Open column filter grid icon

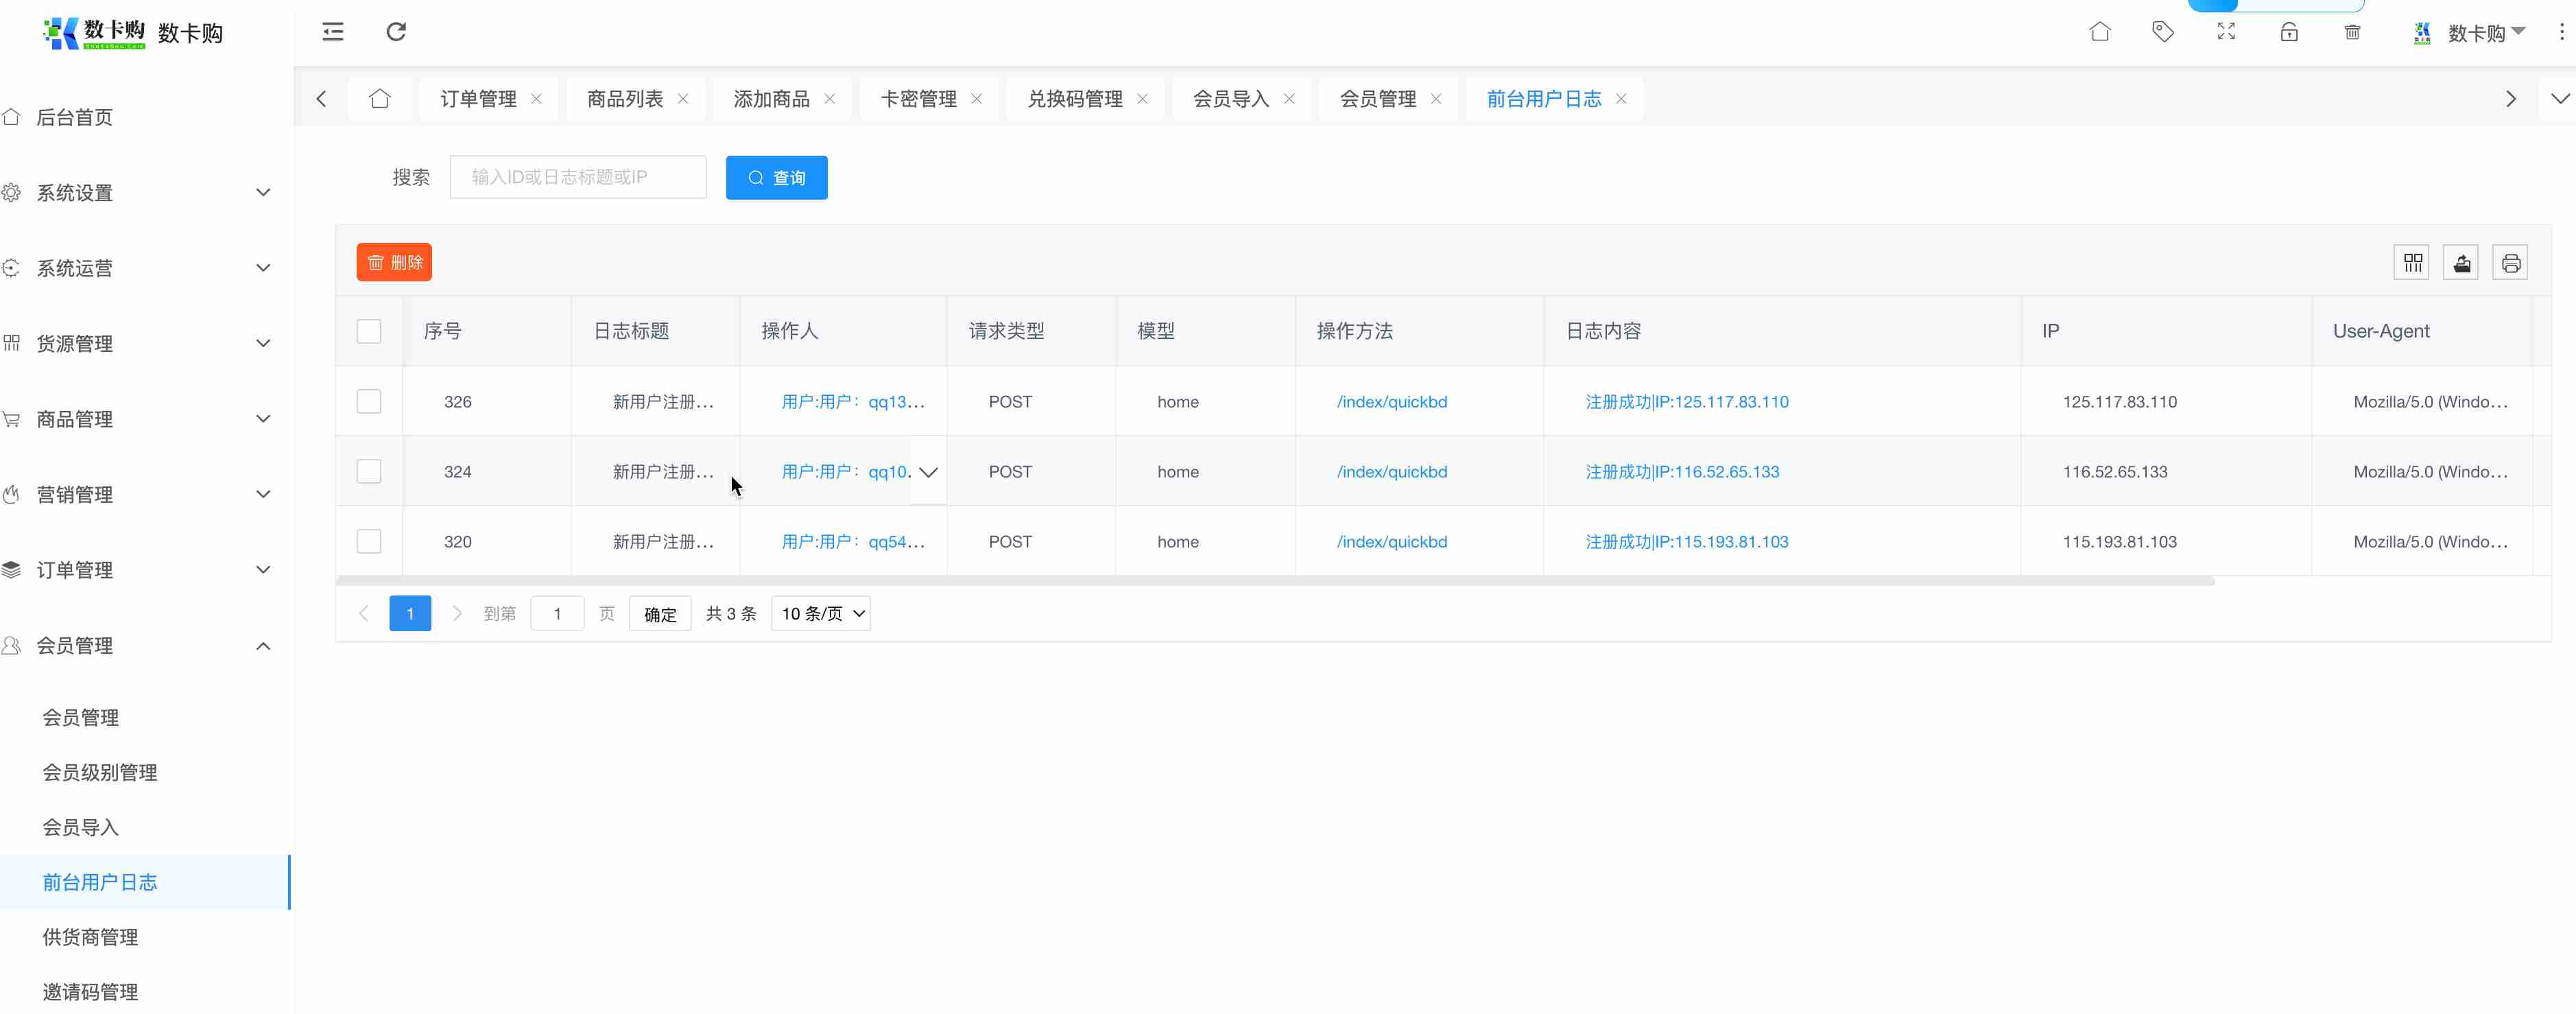click(2412, 263)
